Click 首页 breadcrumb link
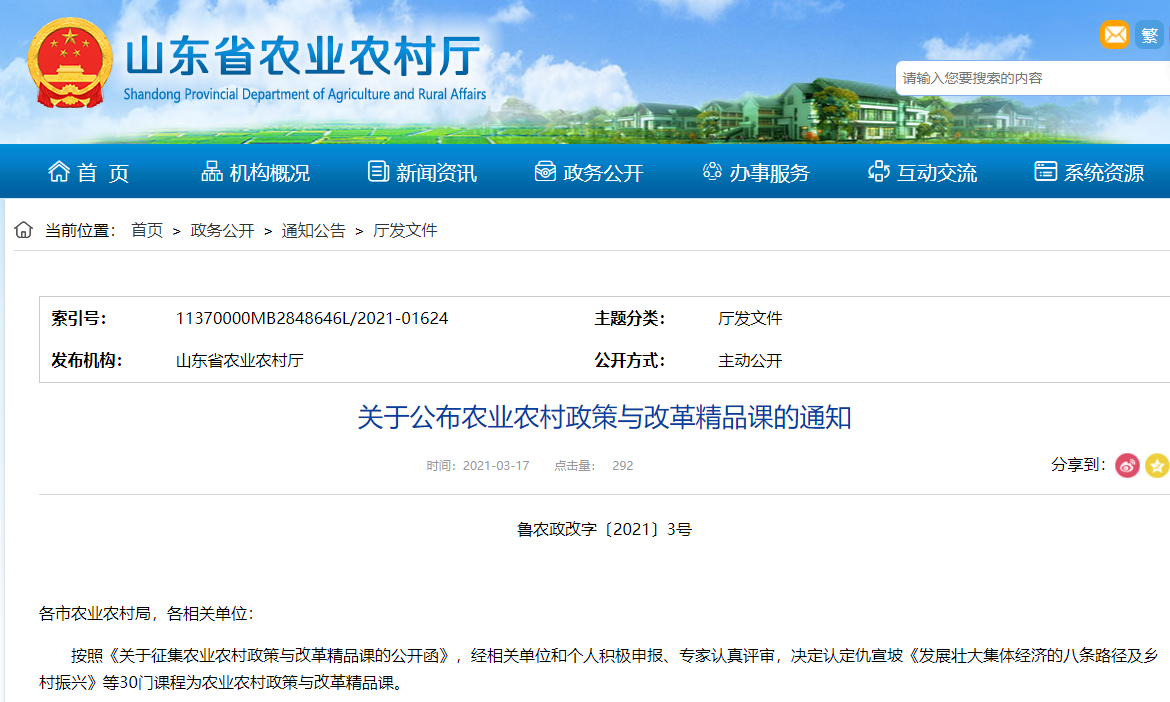 pos(147,230)
